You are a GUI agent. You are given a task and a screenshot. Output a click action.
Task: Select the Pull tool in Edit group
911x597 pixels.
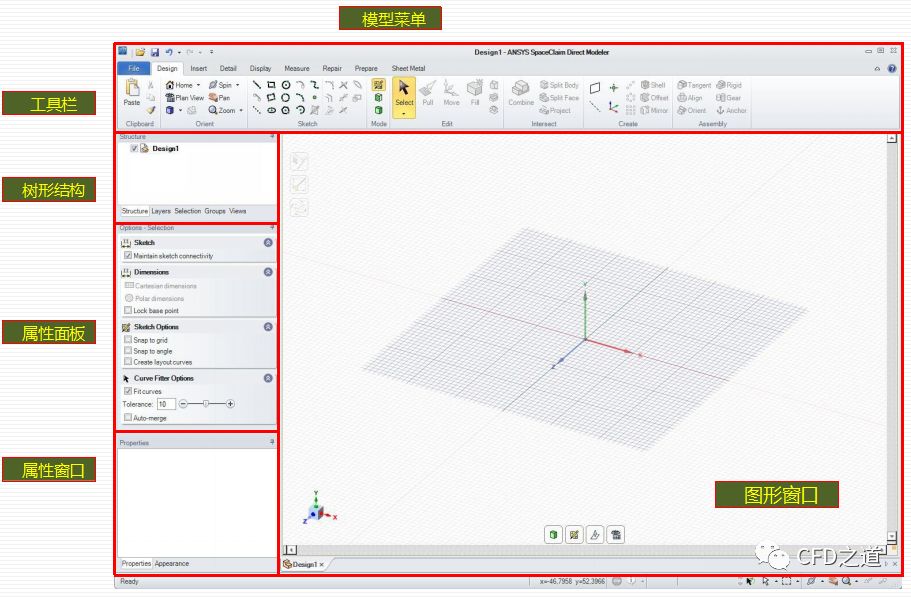[x=428, y=93]
